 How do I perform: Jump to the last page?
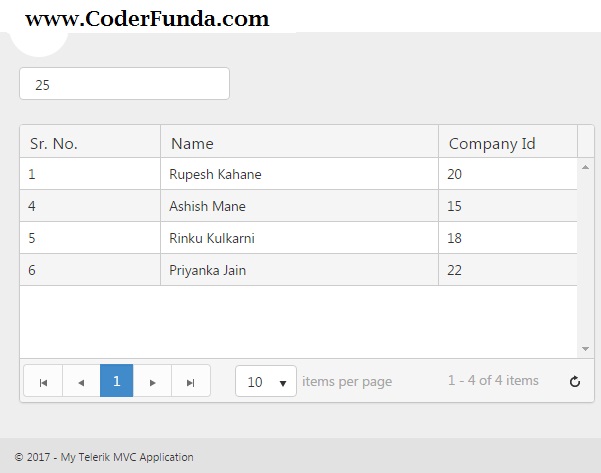point(191,381)
